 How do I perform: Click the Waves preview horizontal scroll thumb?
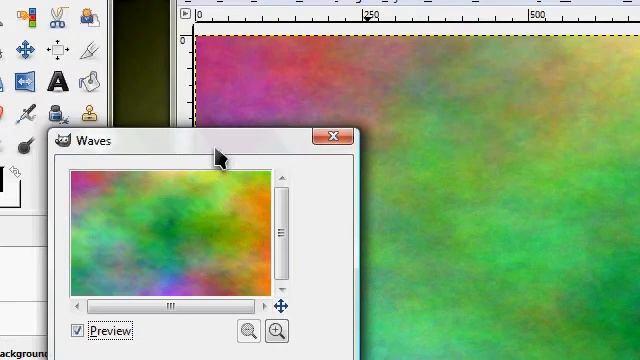171,306
